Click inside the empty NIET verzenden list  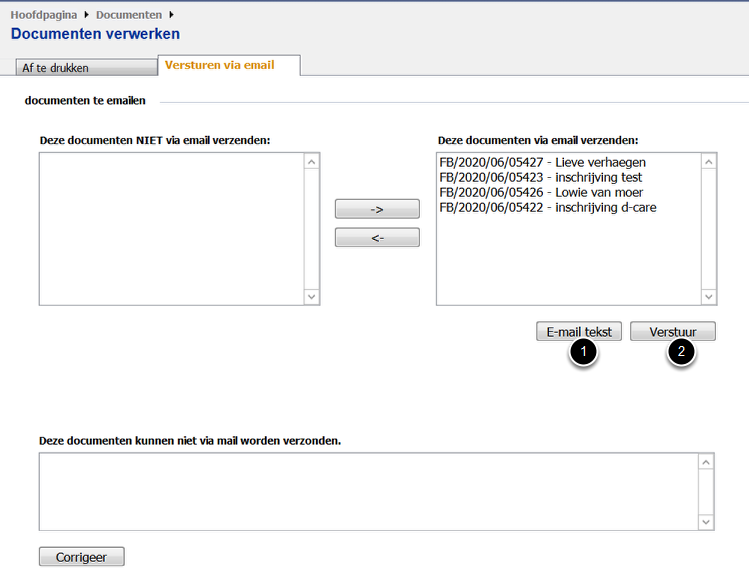170,228
